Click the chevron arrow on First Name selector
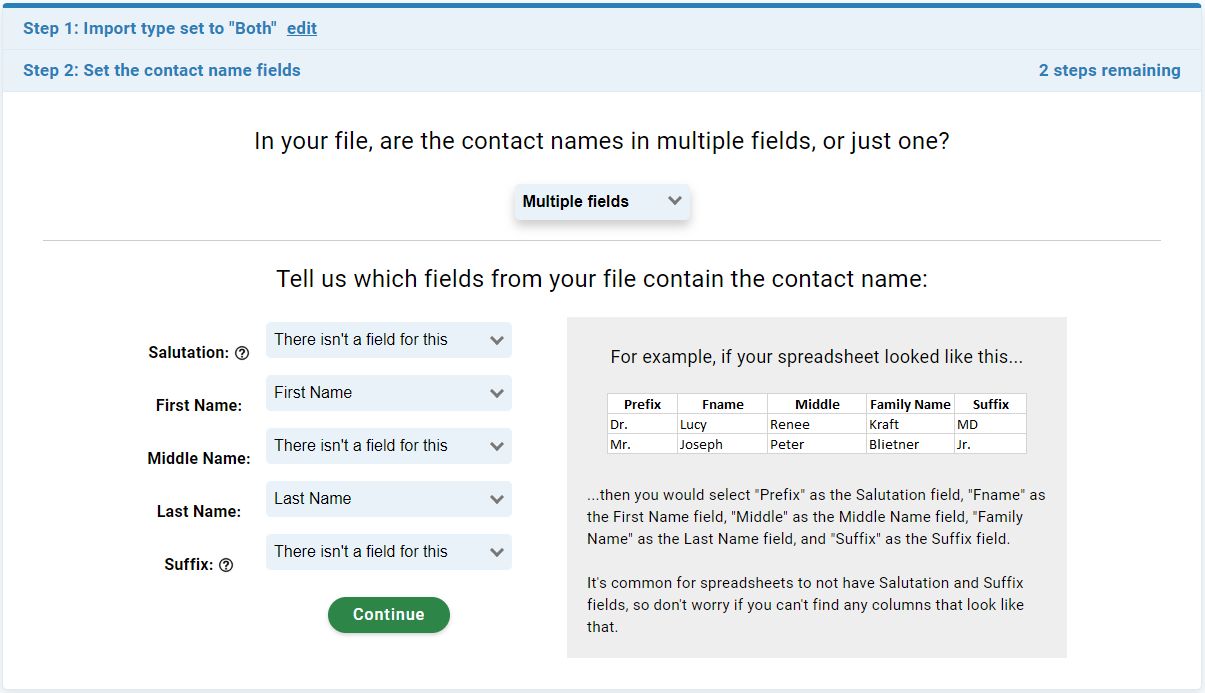The width and height of the screenshot is (1205, 693). [497, 393]
